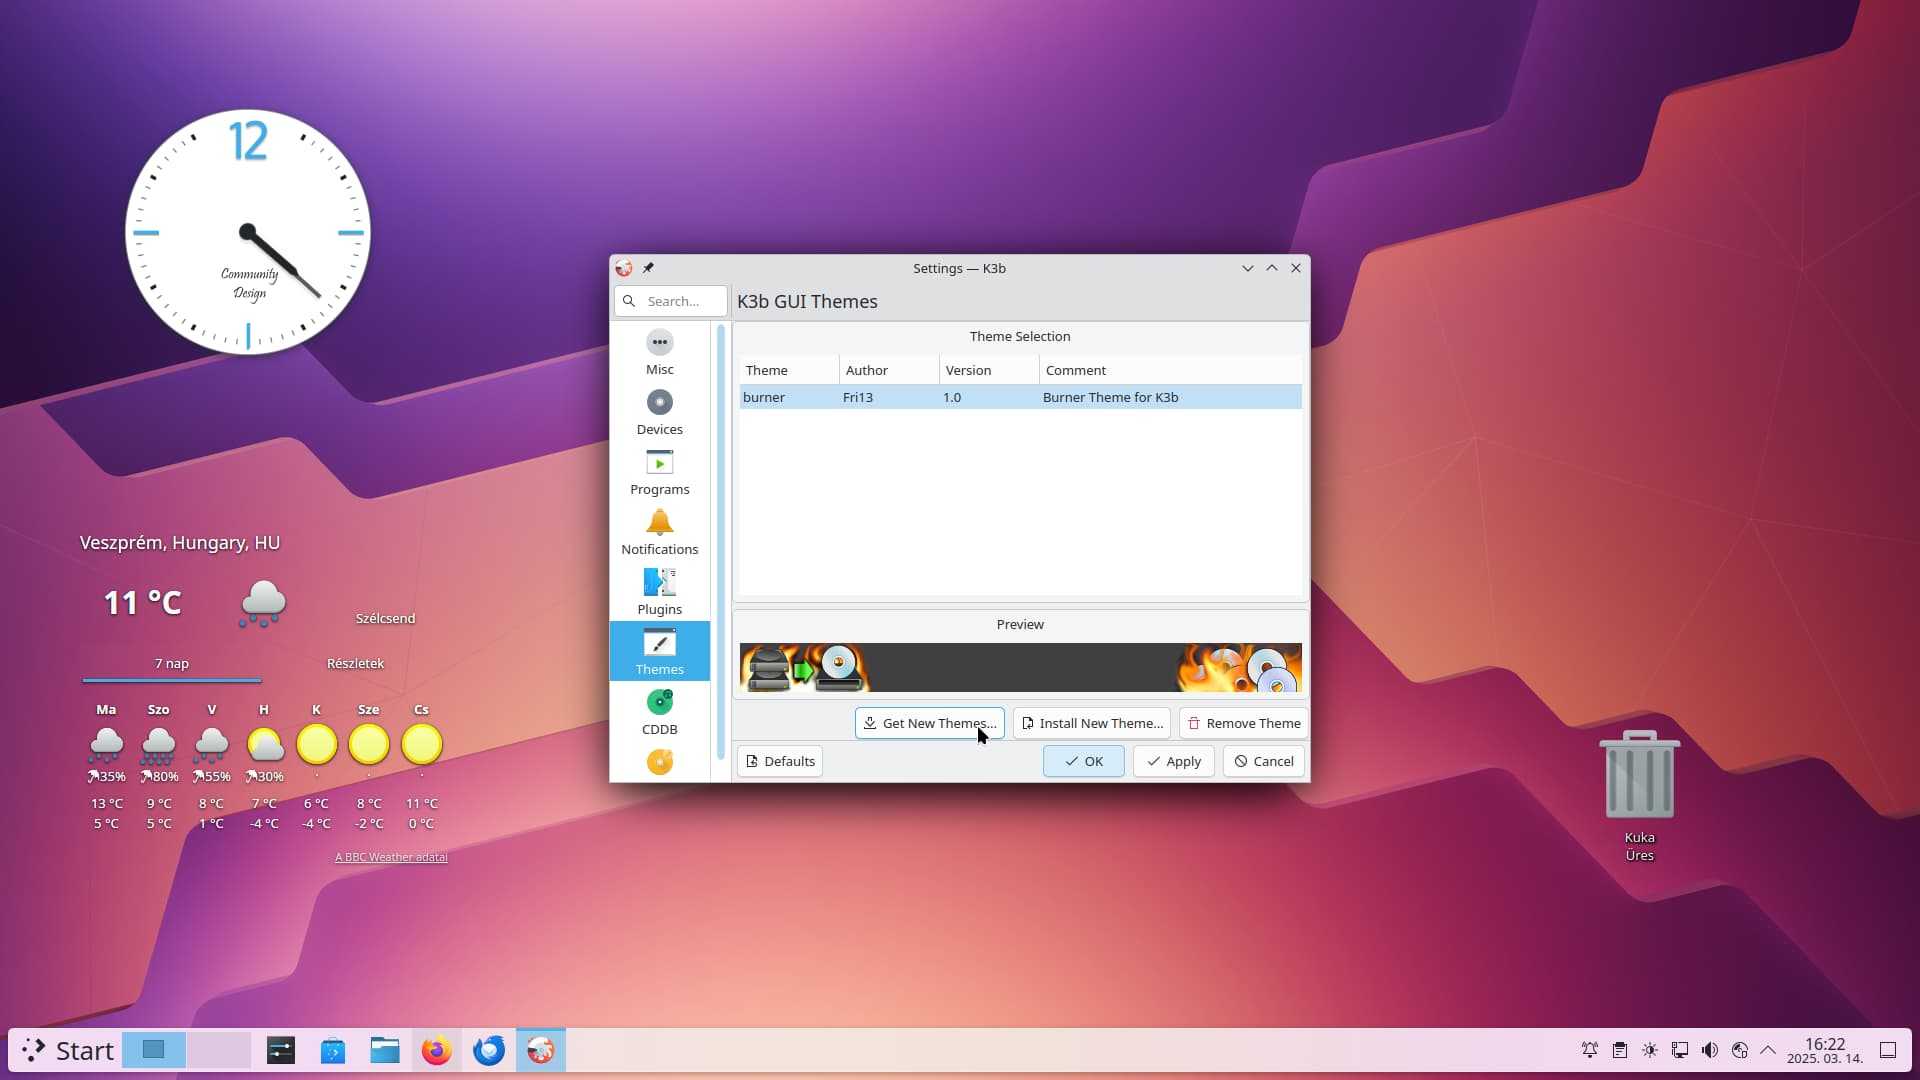Click the analog clock widget

coord(248,232)
